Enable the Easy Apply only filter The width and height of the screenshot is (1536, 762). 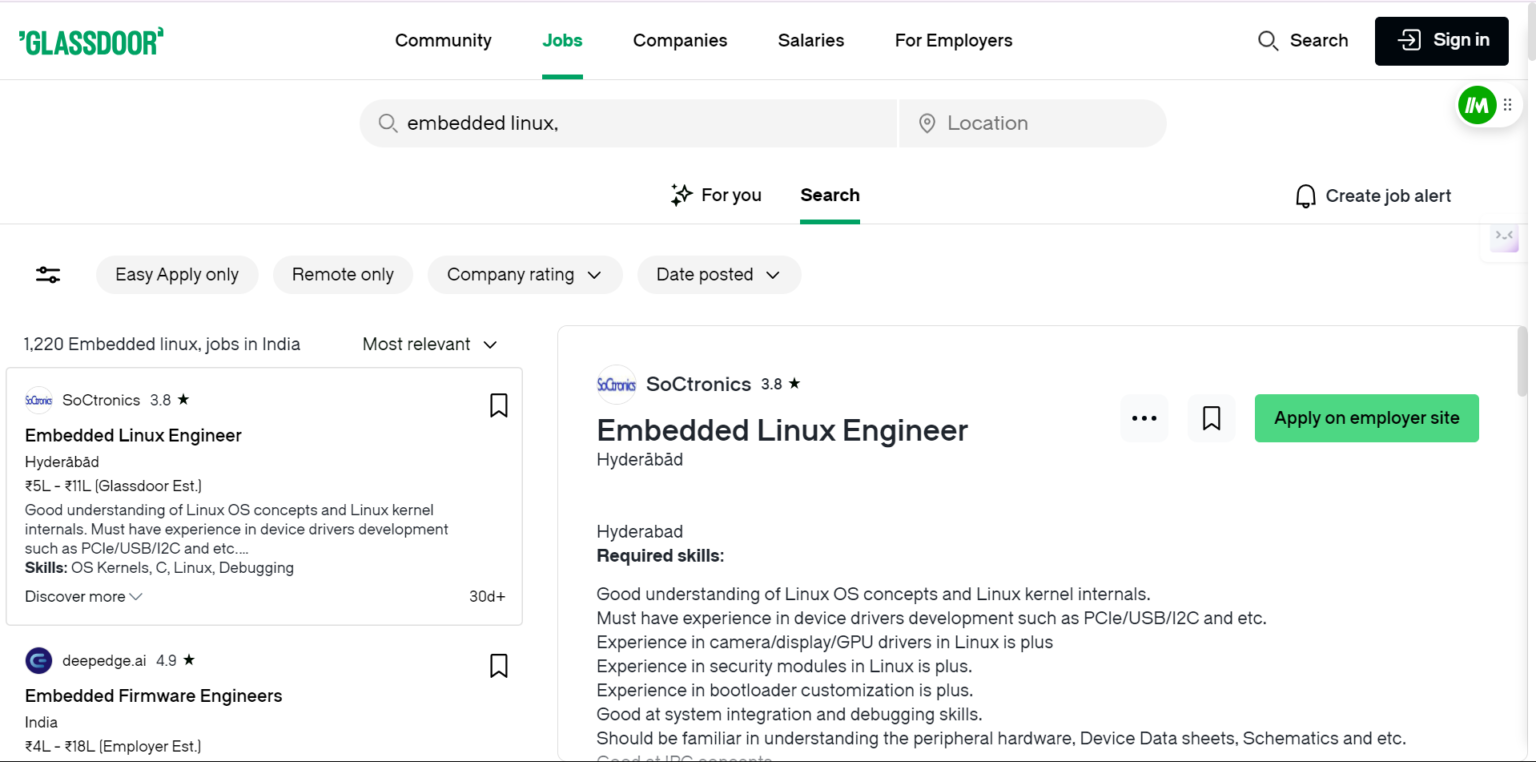click(x=177, y=274)
